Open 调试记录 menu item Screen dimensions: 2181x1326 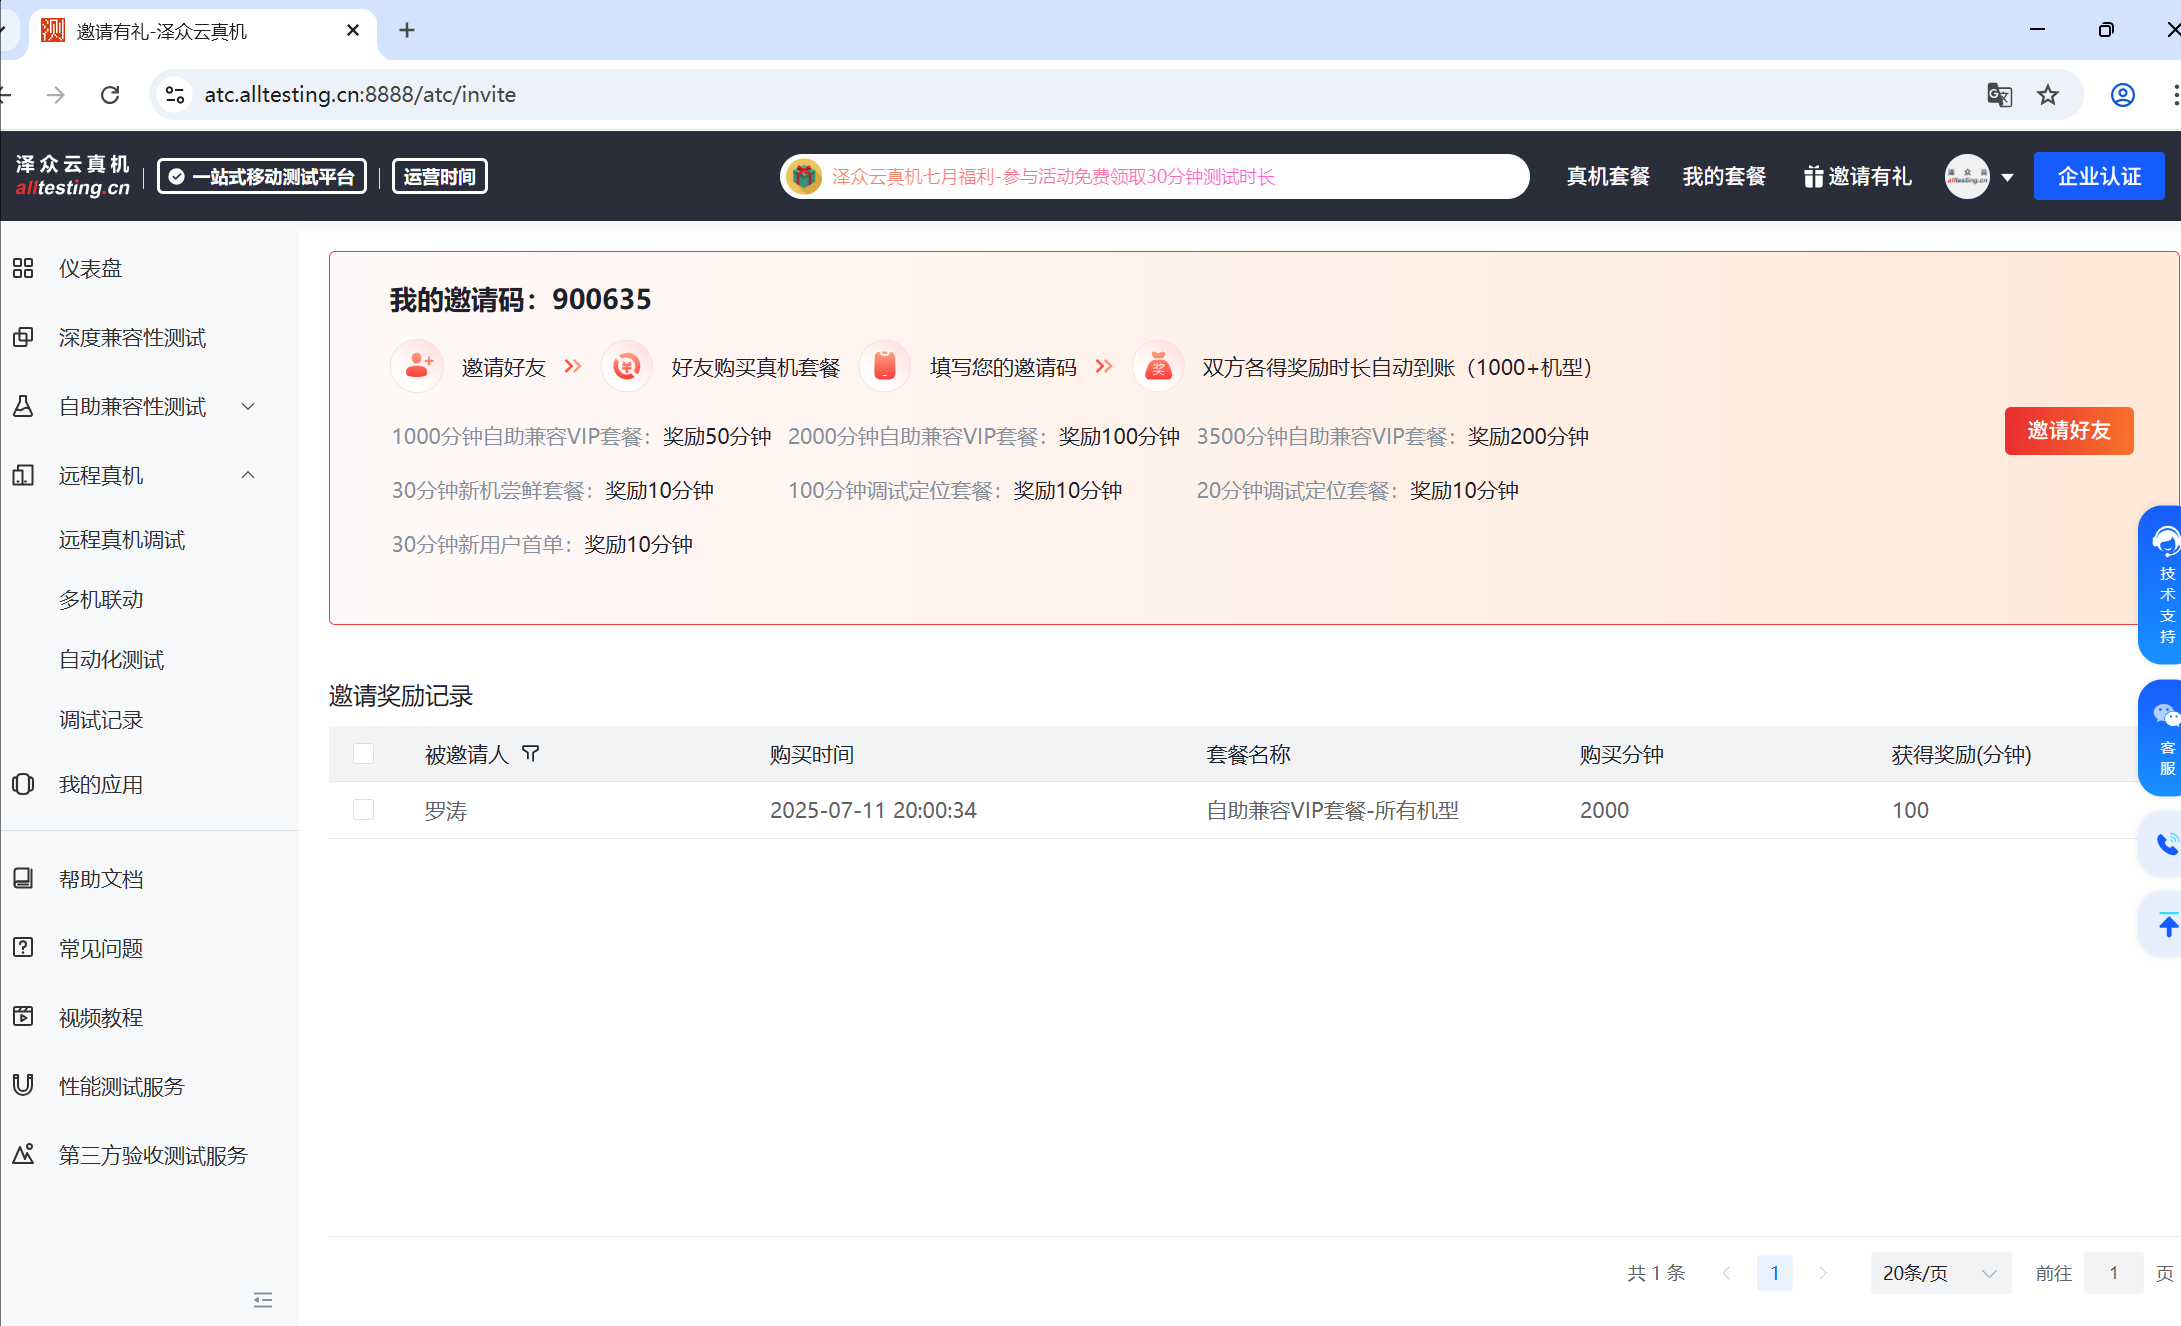coord(101,720)
